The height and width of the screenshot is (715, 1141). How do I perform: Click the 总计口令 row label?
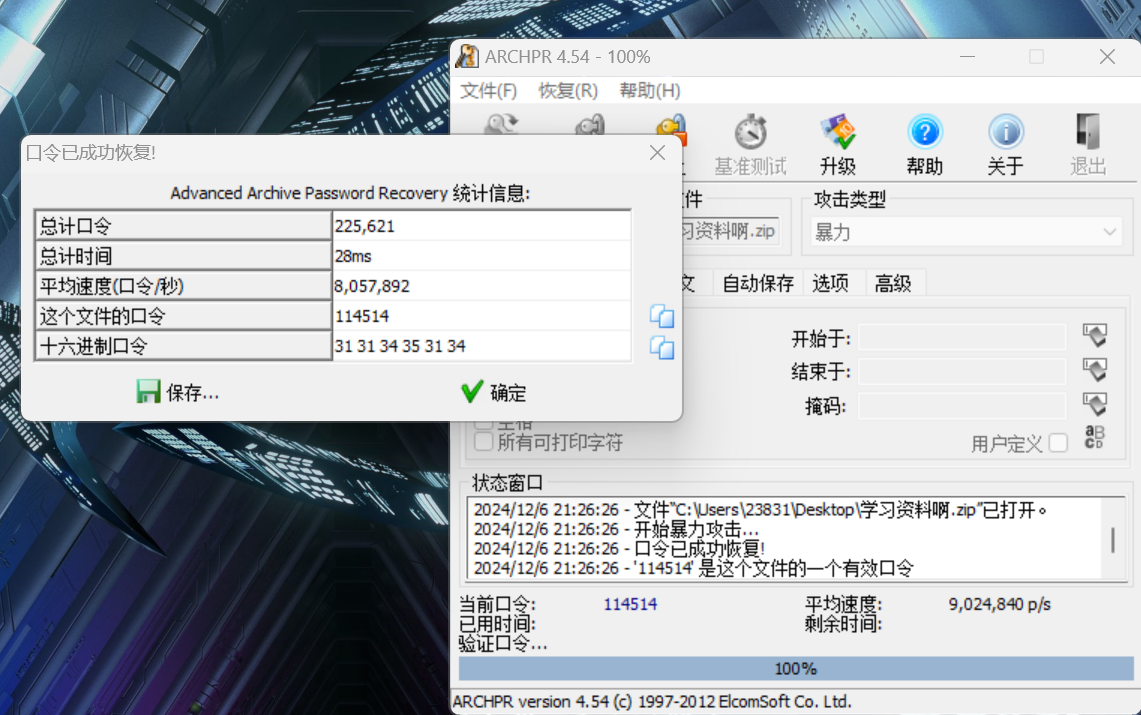[x=183, y=226]
